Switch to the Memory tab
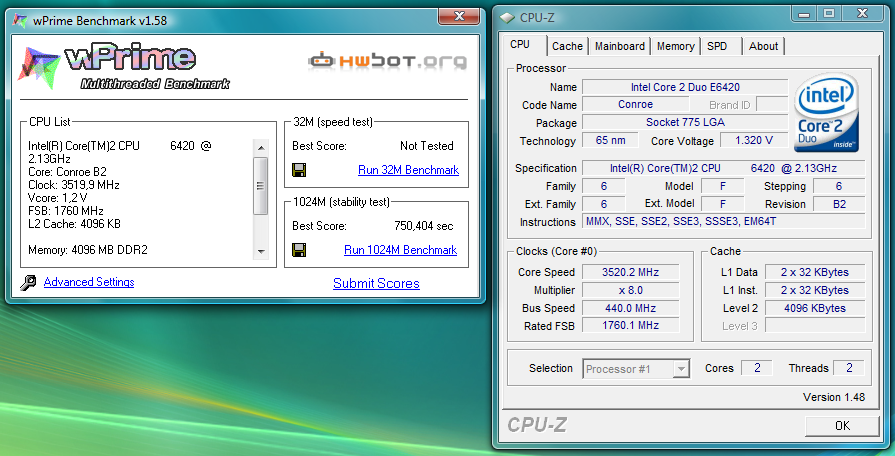Viewport: 895px width, 456px height. click(x=675, y=46)
